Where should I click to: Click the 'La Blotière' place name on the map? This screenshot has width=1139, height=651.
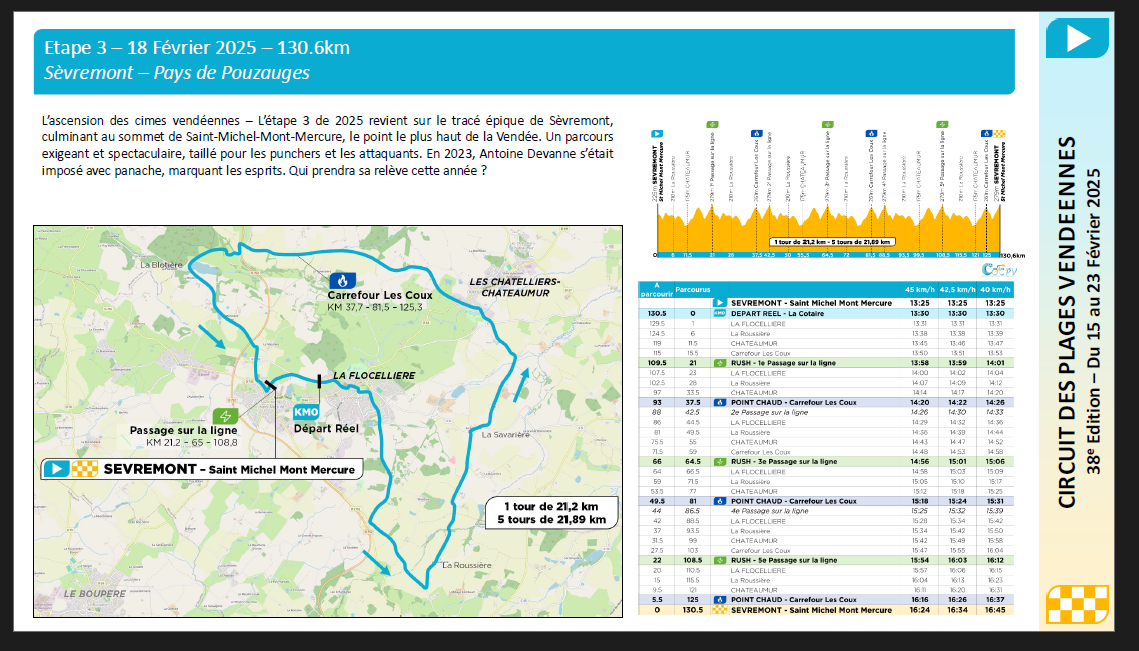[161, 265]
